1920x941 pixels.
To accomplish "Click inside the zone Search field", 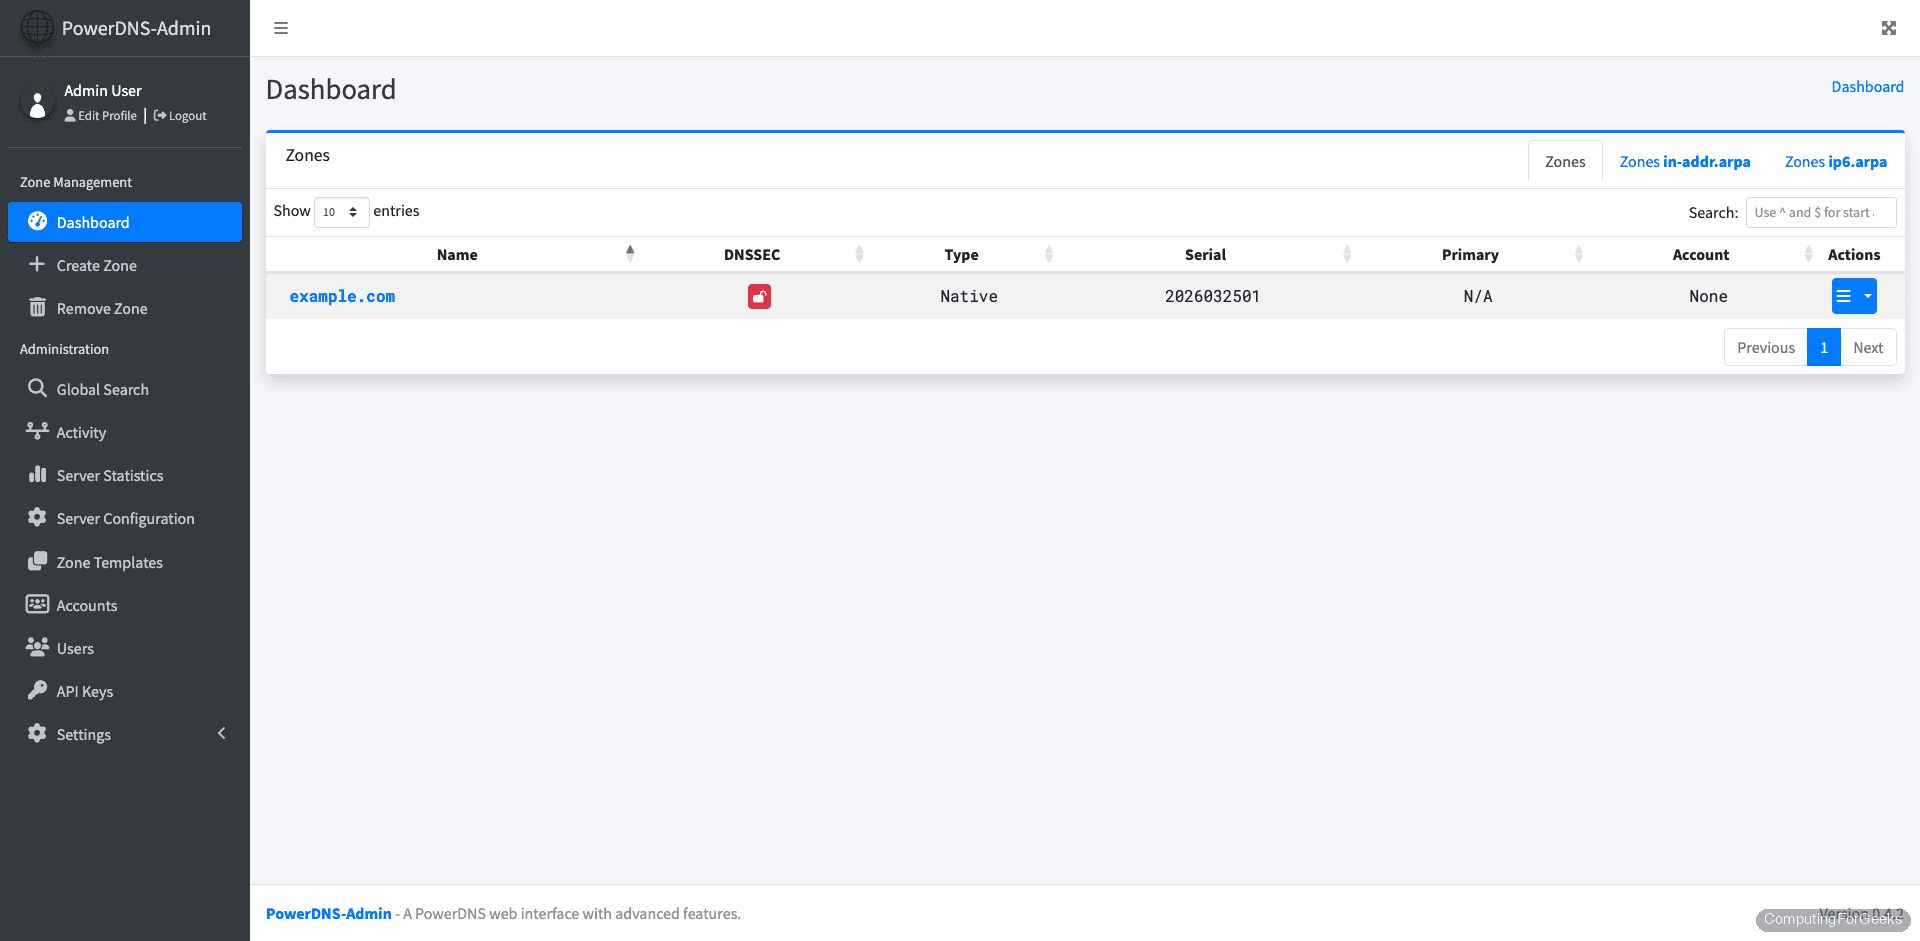I will [x=1820, y=212].
